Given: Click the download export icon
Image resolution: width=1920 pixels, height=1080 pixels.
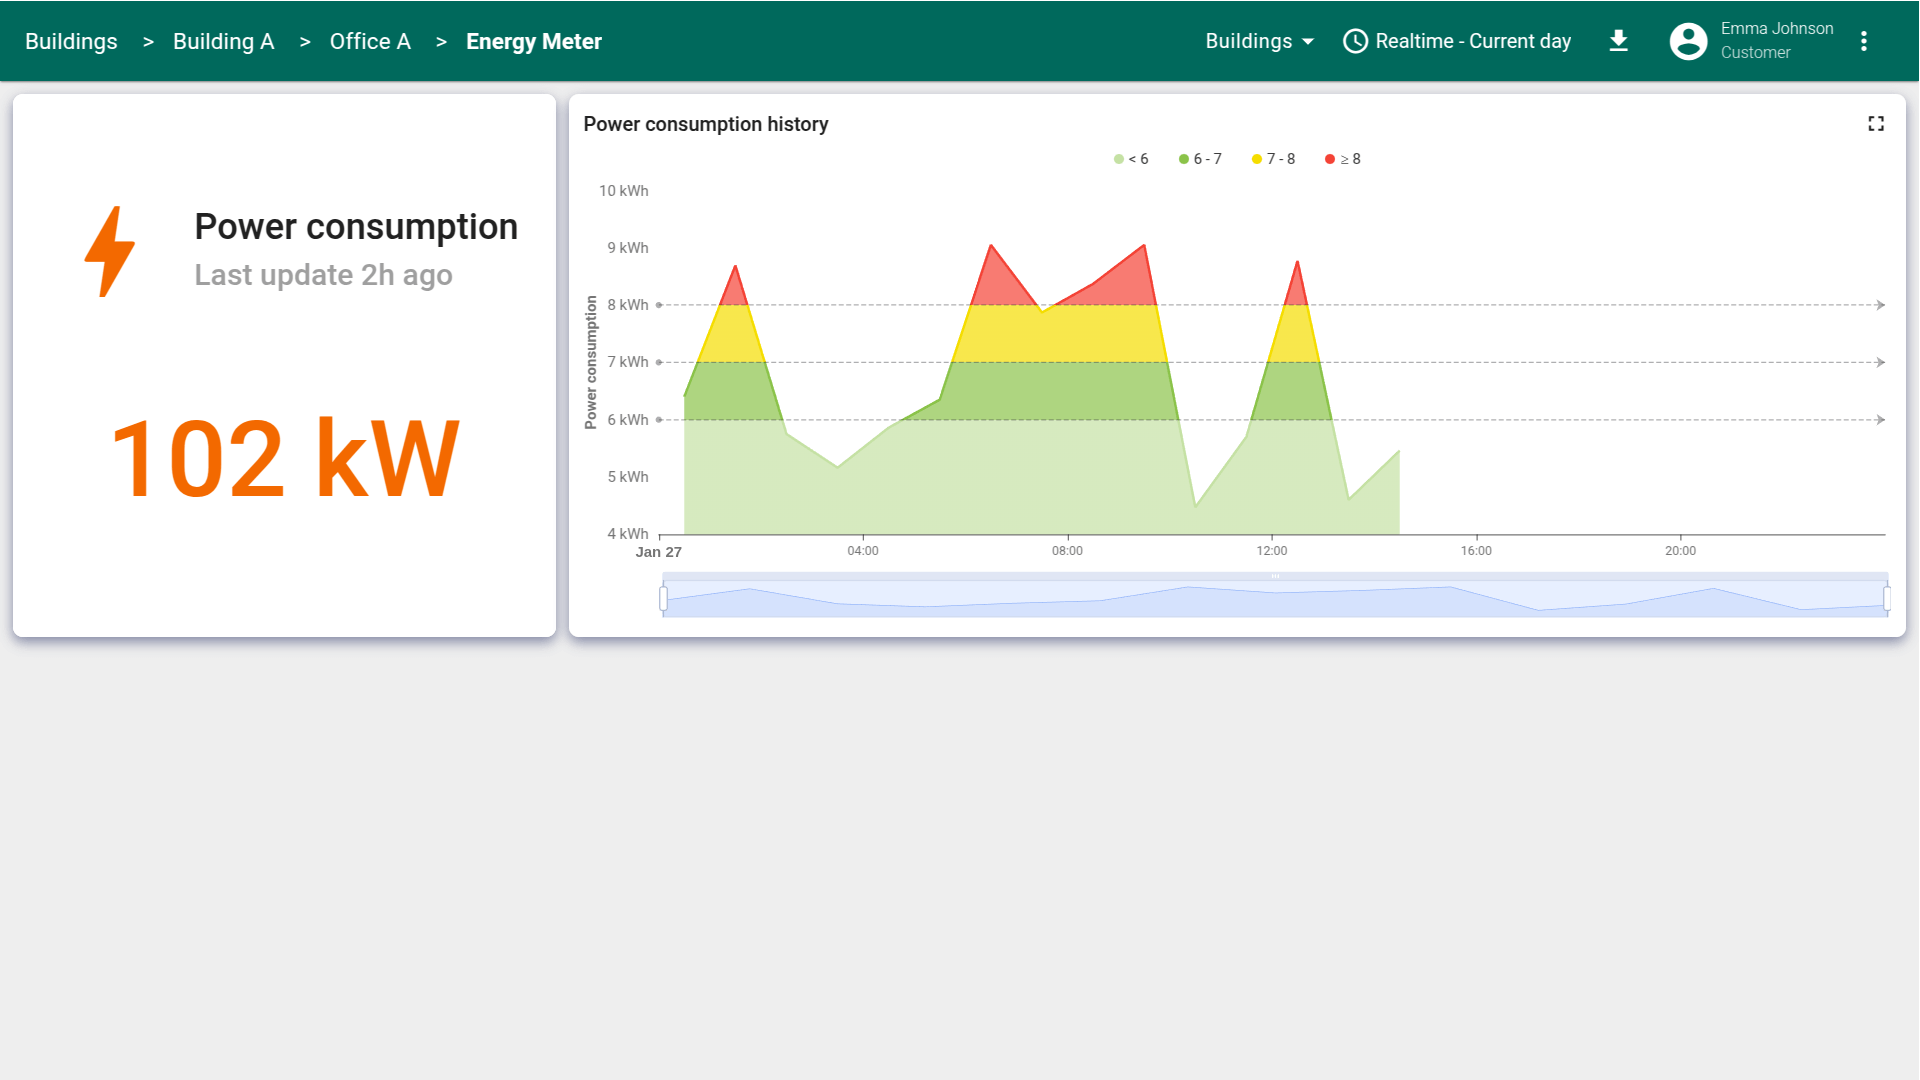Looking at the screenshot, I should click(1618, 41).
